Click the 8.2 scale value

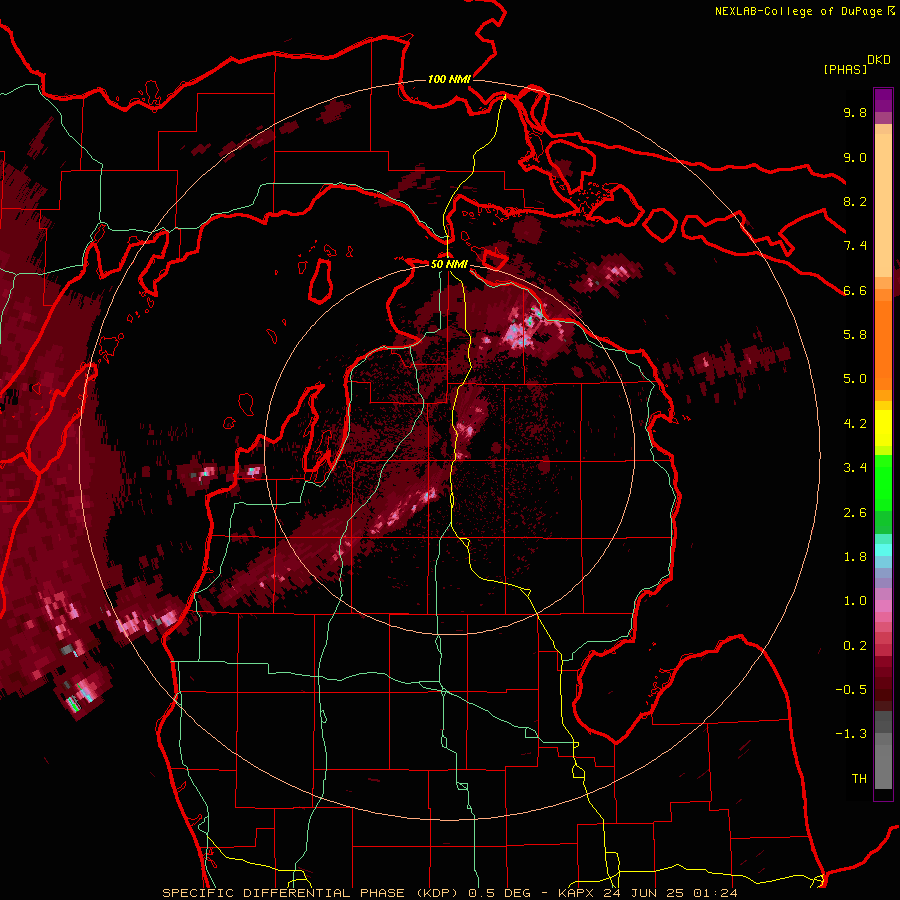pos(855,201)
